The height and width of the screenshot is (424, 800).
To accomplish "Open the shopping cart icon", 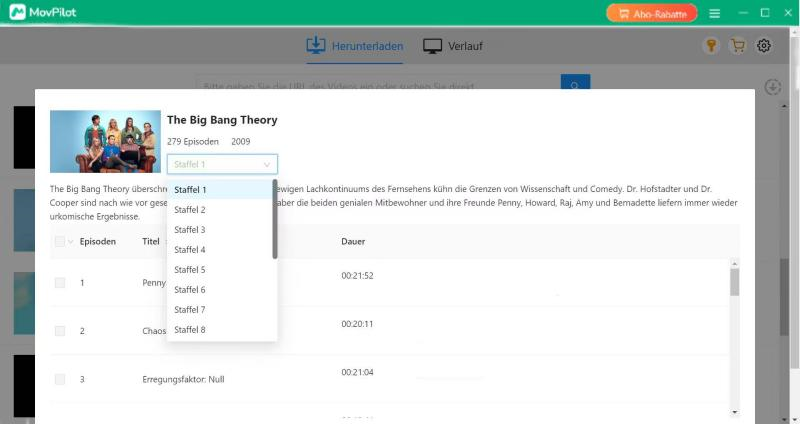I will coord(738,45).
